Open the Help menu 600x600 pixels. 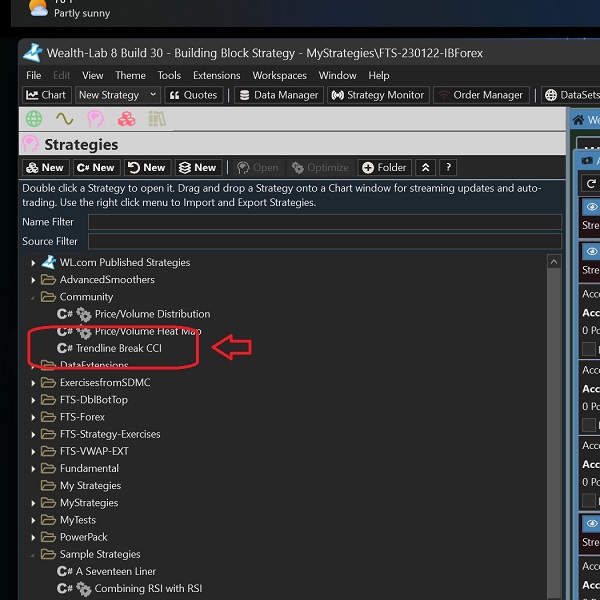click(x=379, y=75)
